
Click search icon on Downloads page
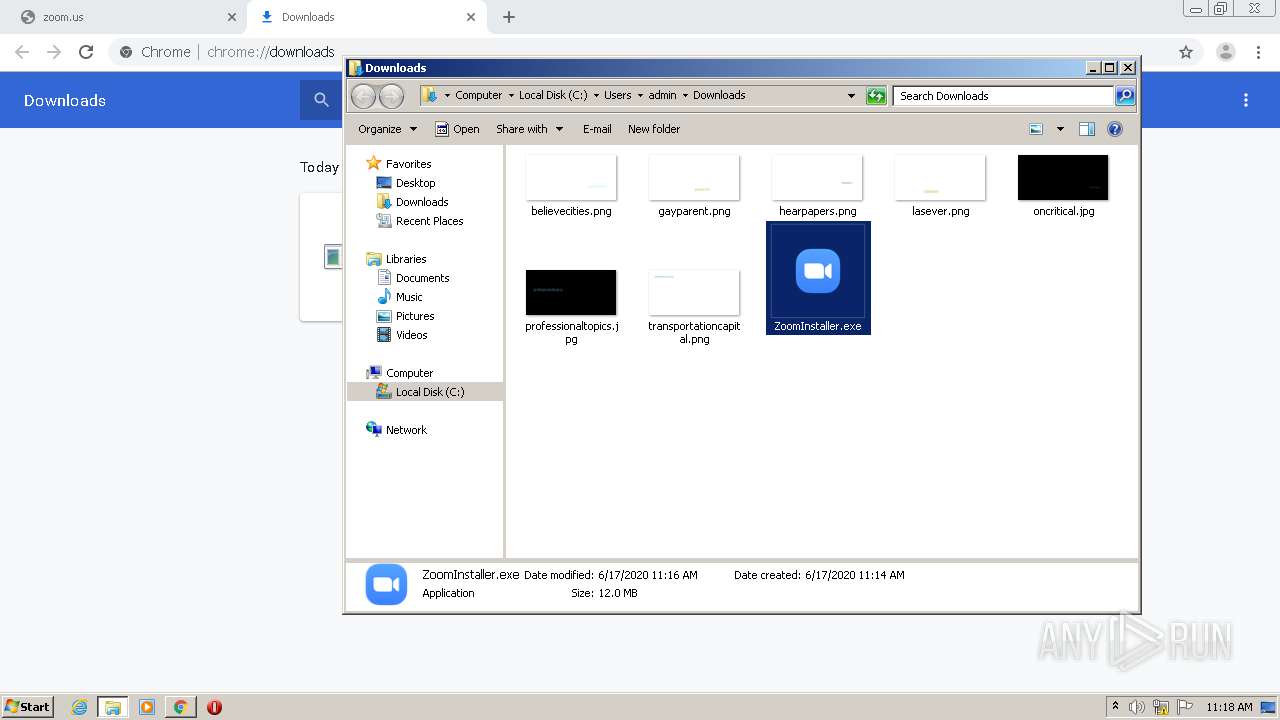(321, 100)
